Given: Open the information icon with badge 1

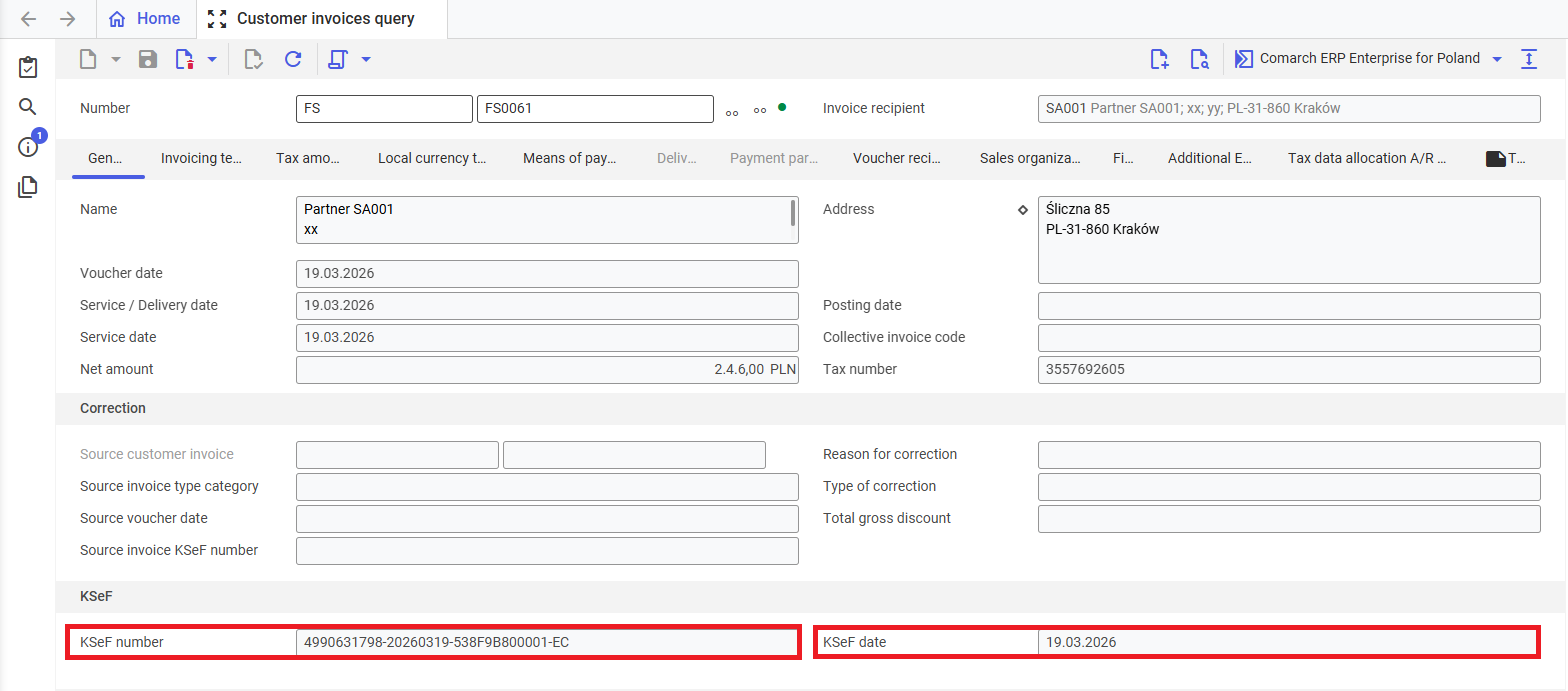Looking at the screenshot, I should point(28,146).
